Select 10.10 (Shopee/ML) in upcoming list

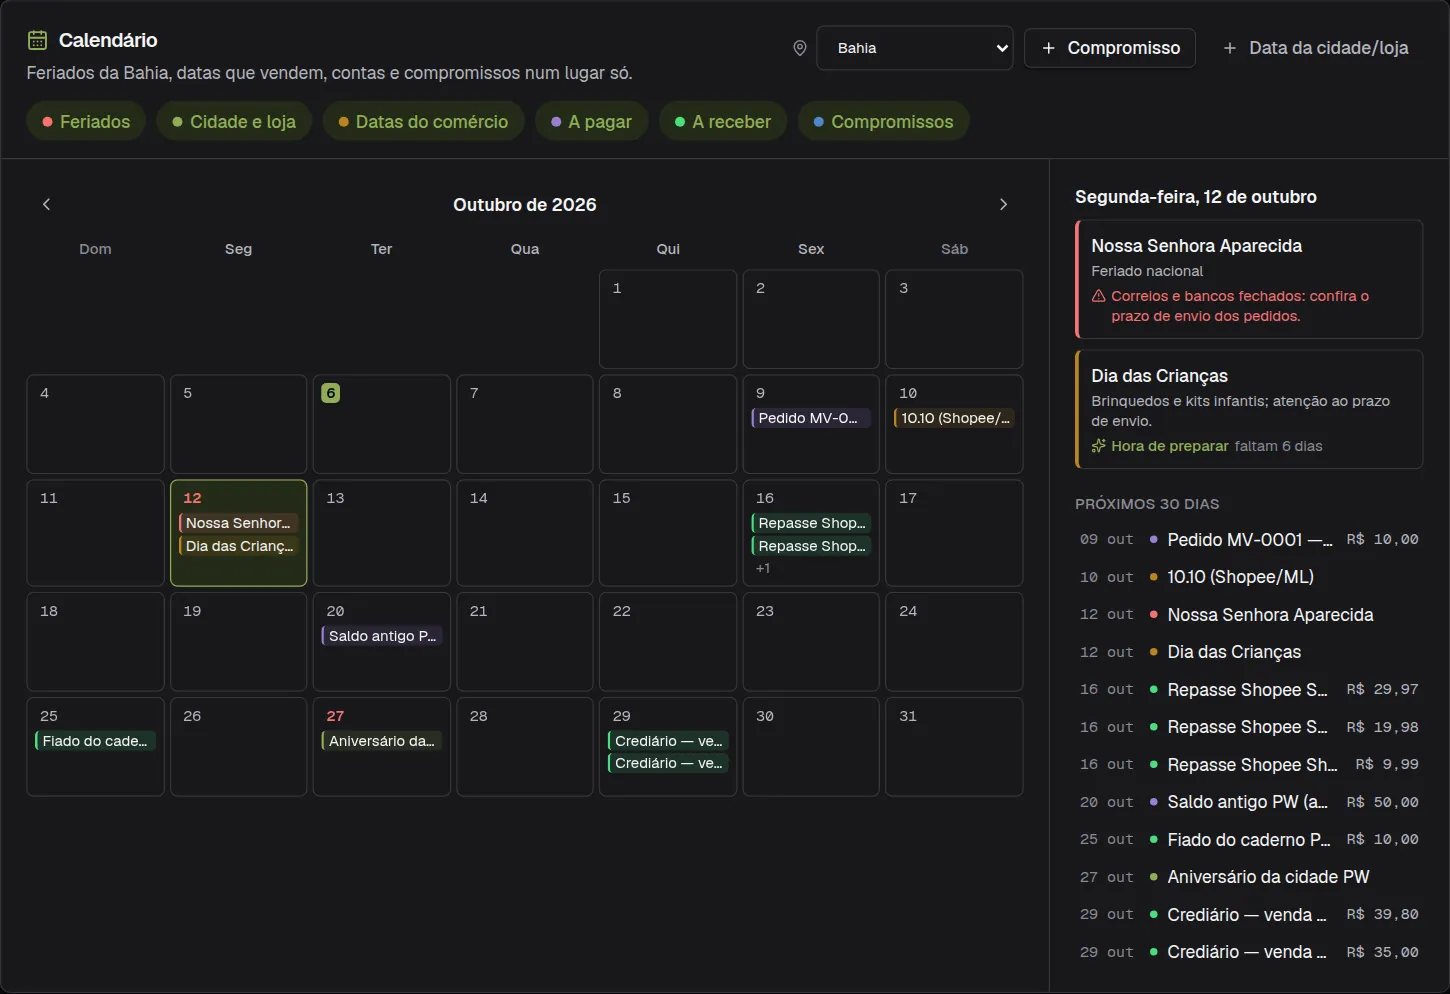click(1249, 577)
